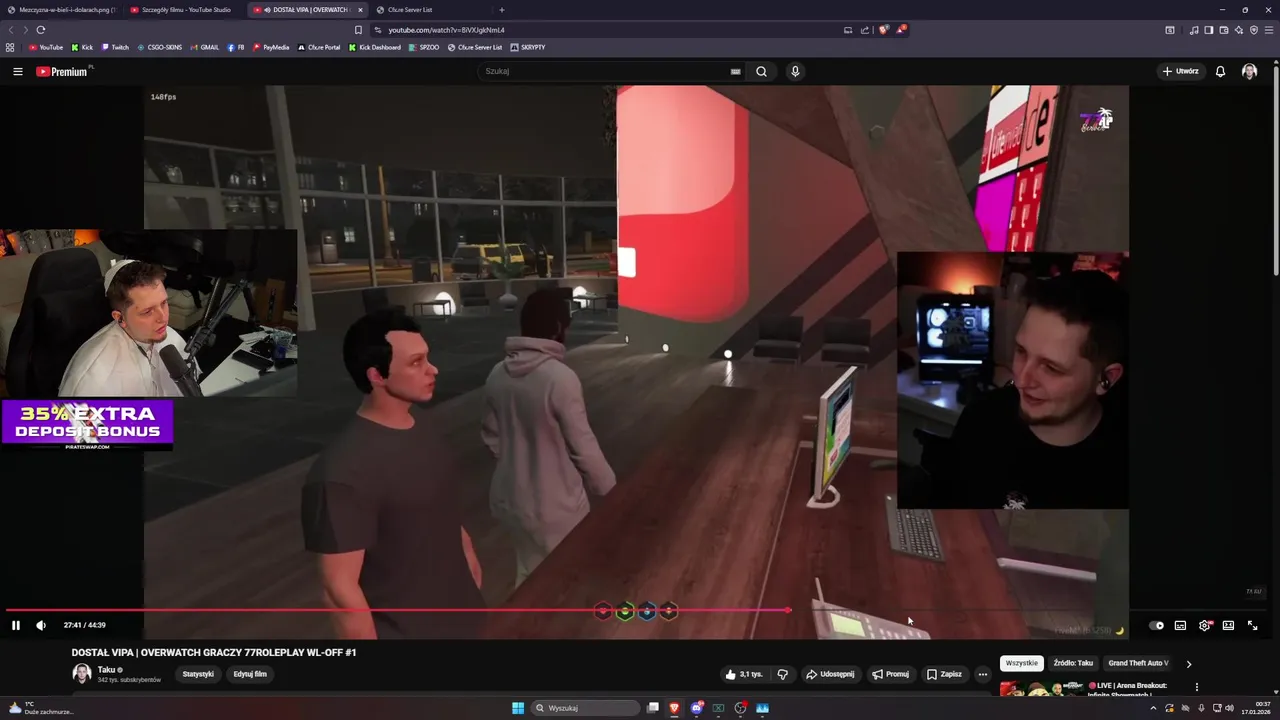Mute the video volume
Screen dimensions: 1280x720
coord(41,625)
